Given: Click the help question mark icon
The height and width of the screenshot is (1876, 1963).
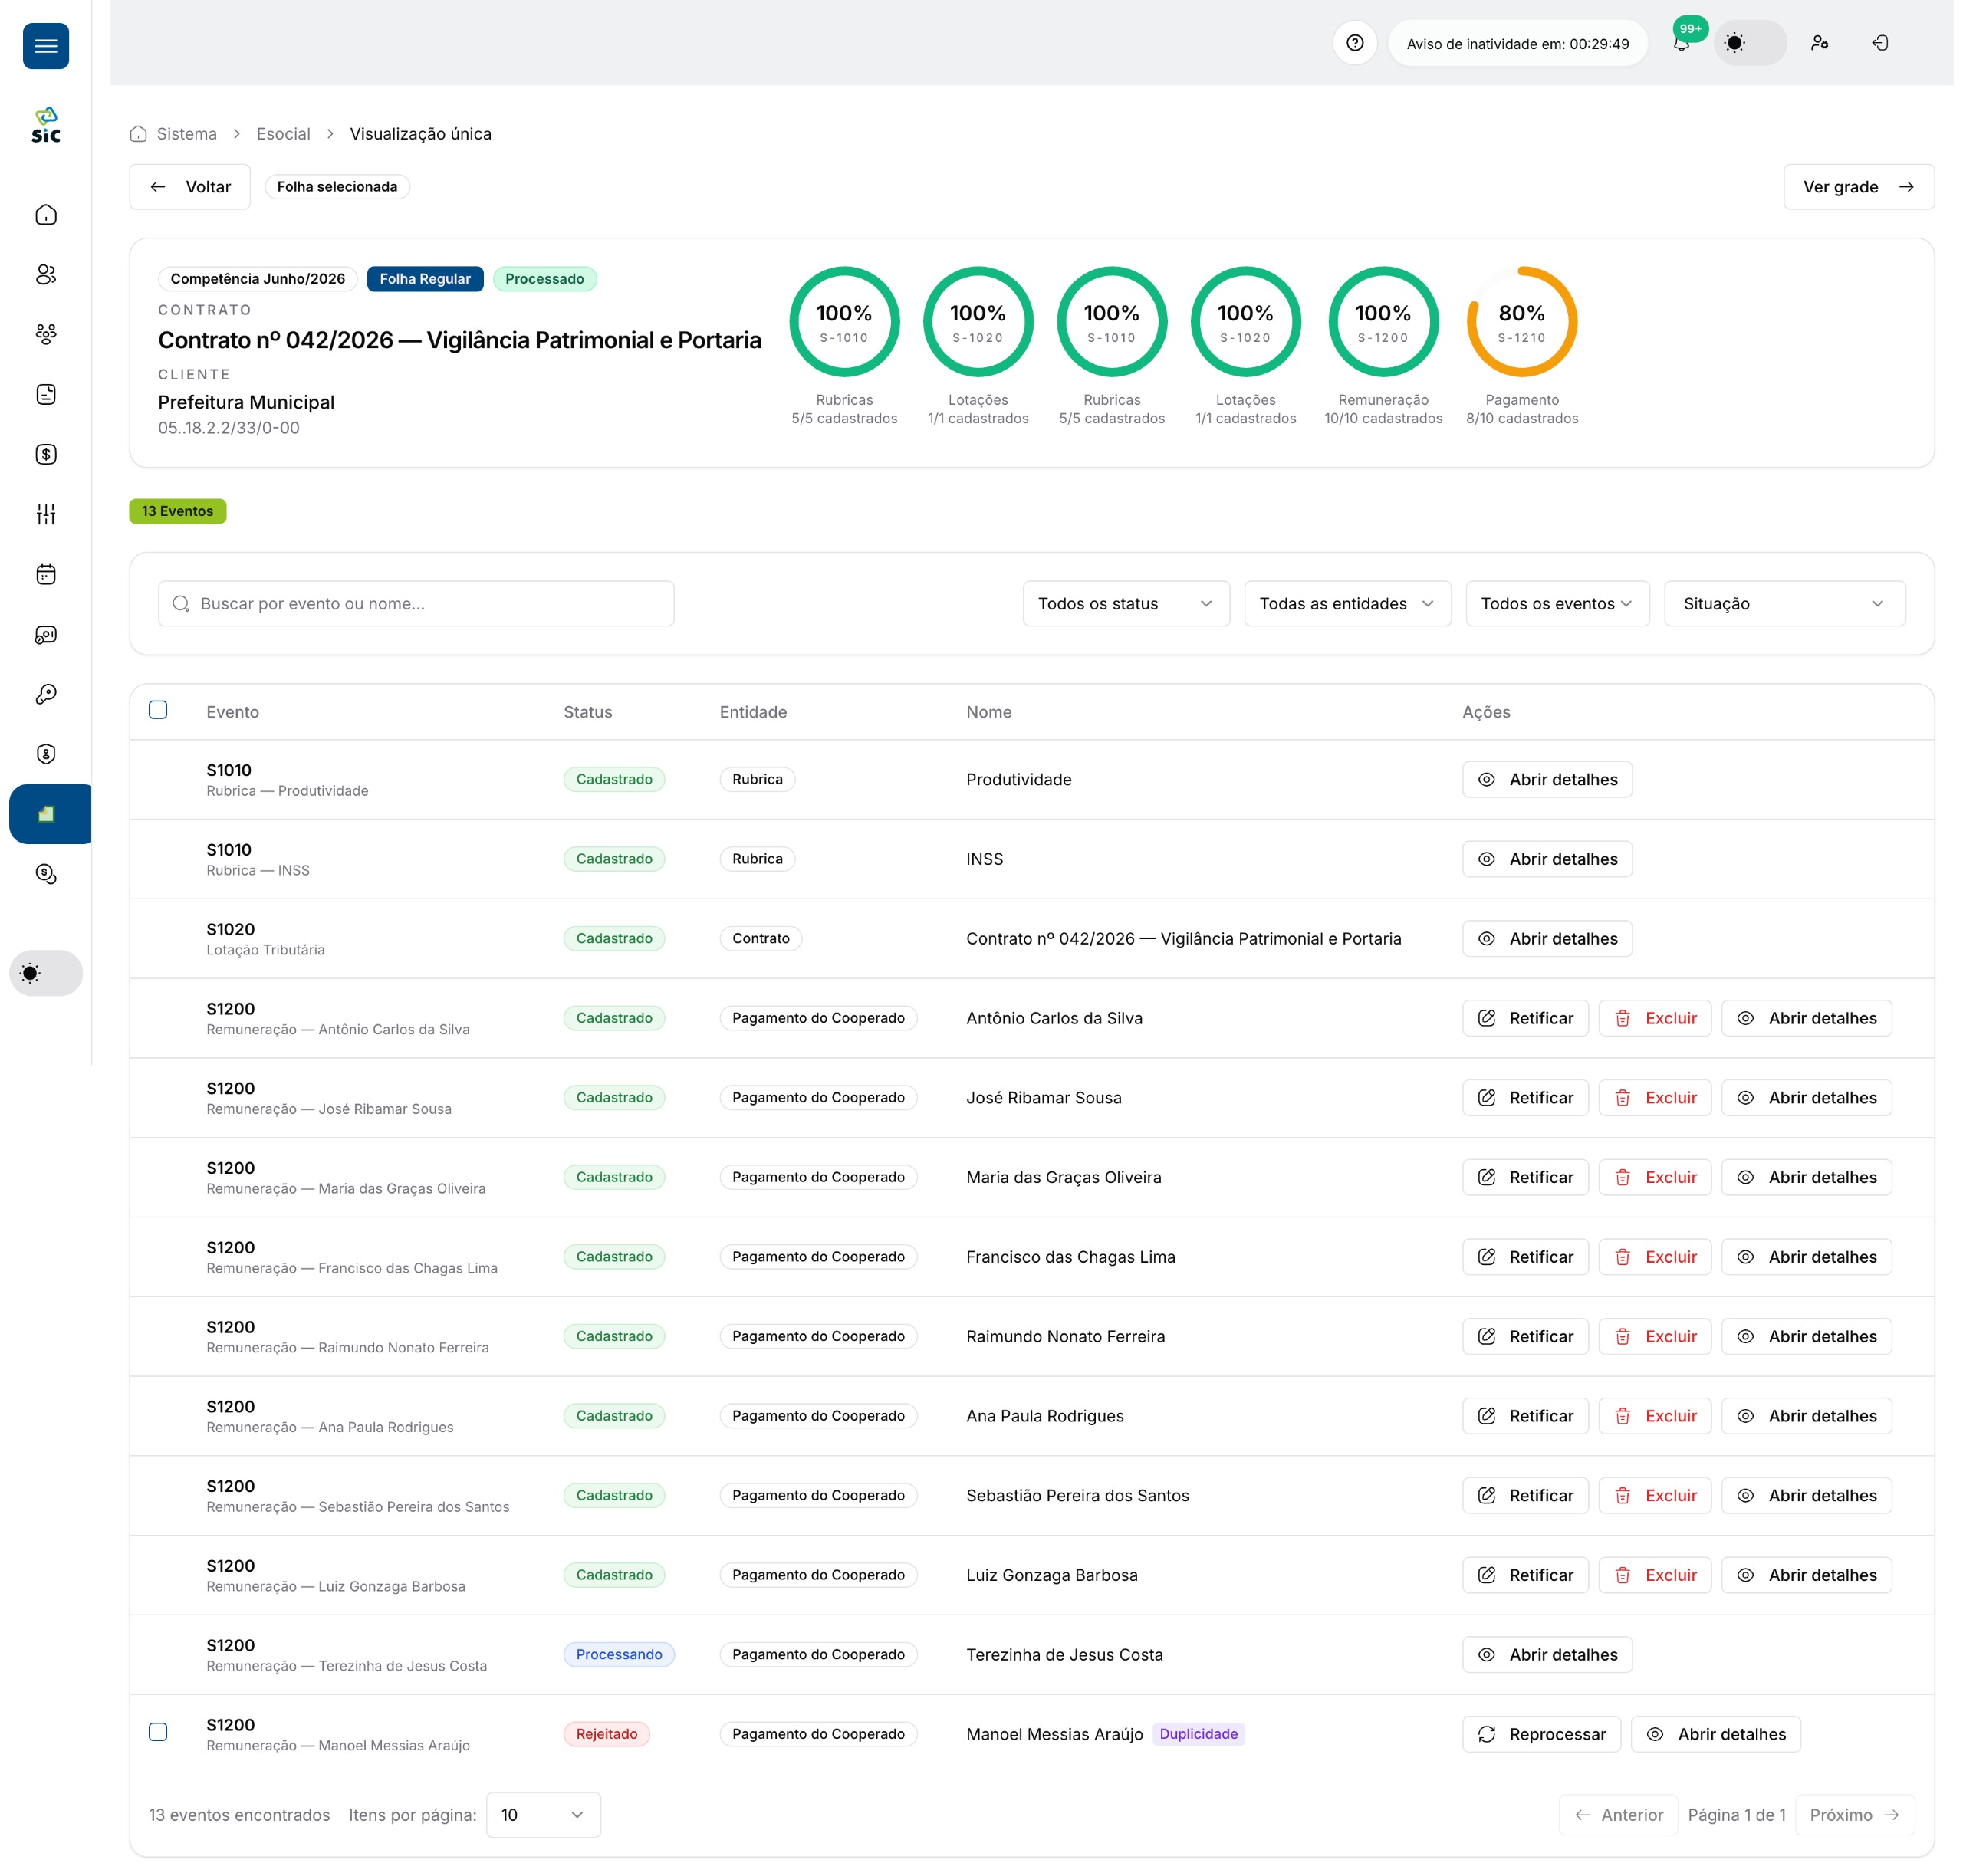Looking at the screenshot, I should pos(1354,43).
